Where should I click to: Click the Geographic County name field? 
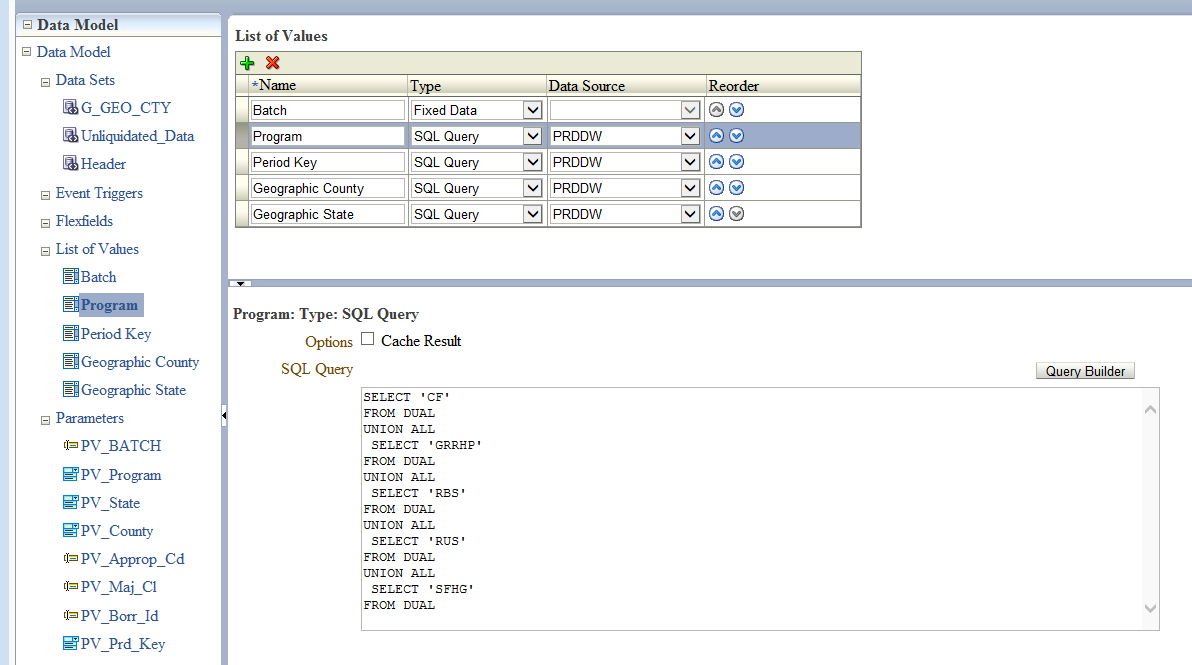point(328,188)
